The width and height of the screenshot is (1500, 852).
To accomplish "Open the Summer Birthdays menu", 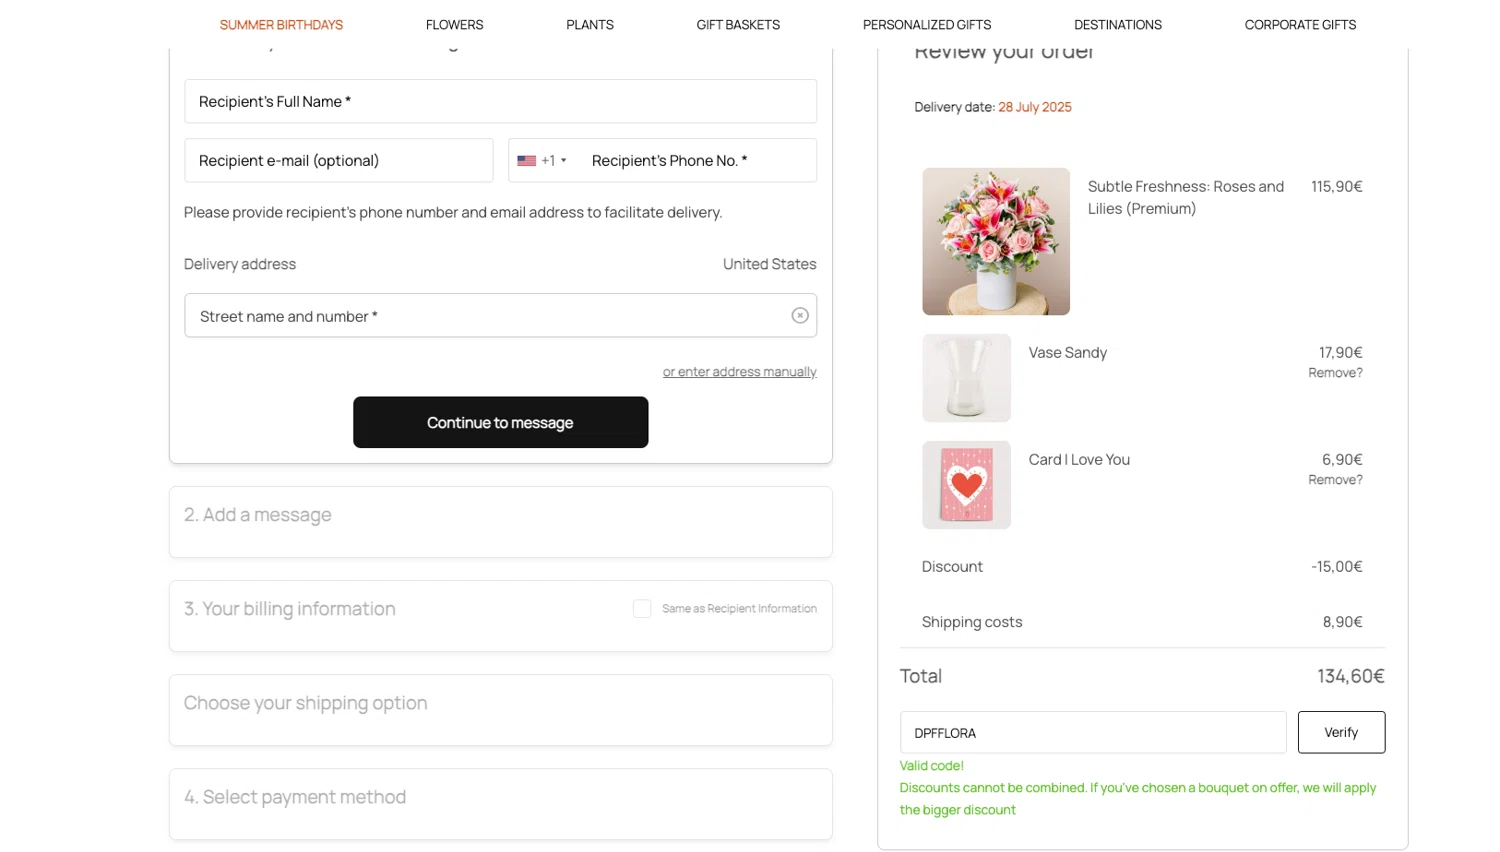I will (x=281, y=25).
